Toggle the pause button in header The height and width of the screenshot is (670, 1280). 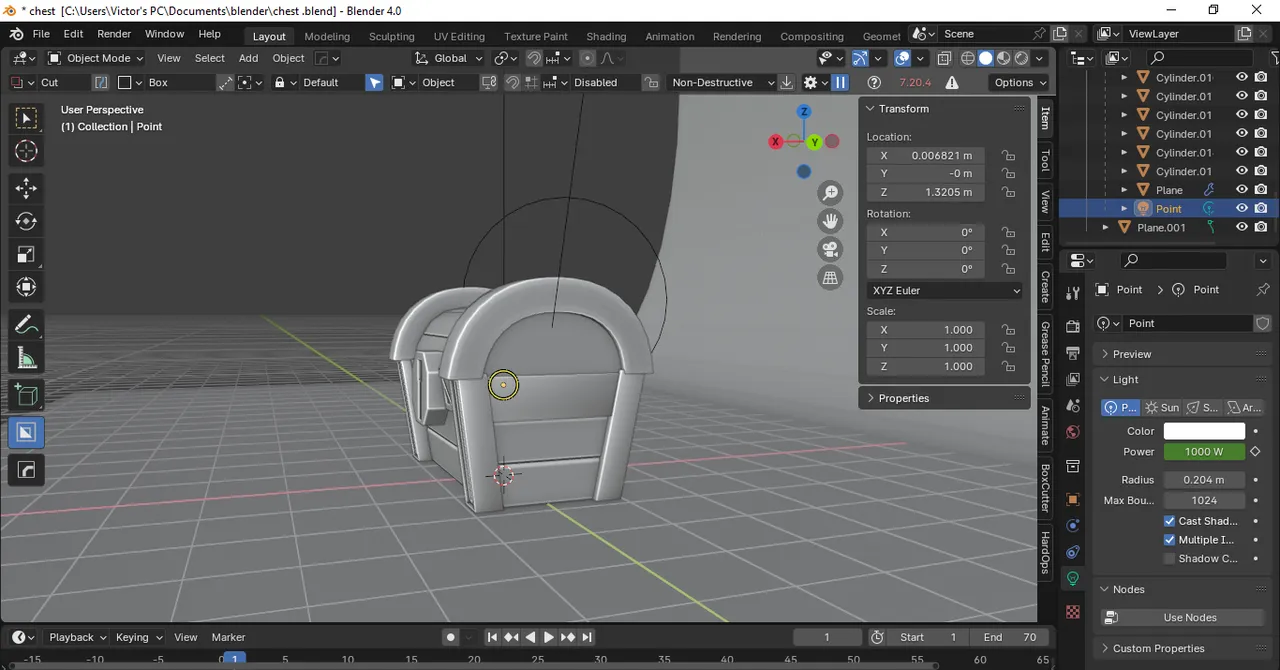pyautogui.click(x=840, y=83)
